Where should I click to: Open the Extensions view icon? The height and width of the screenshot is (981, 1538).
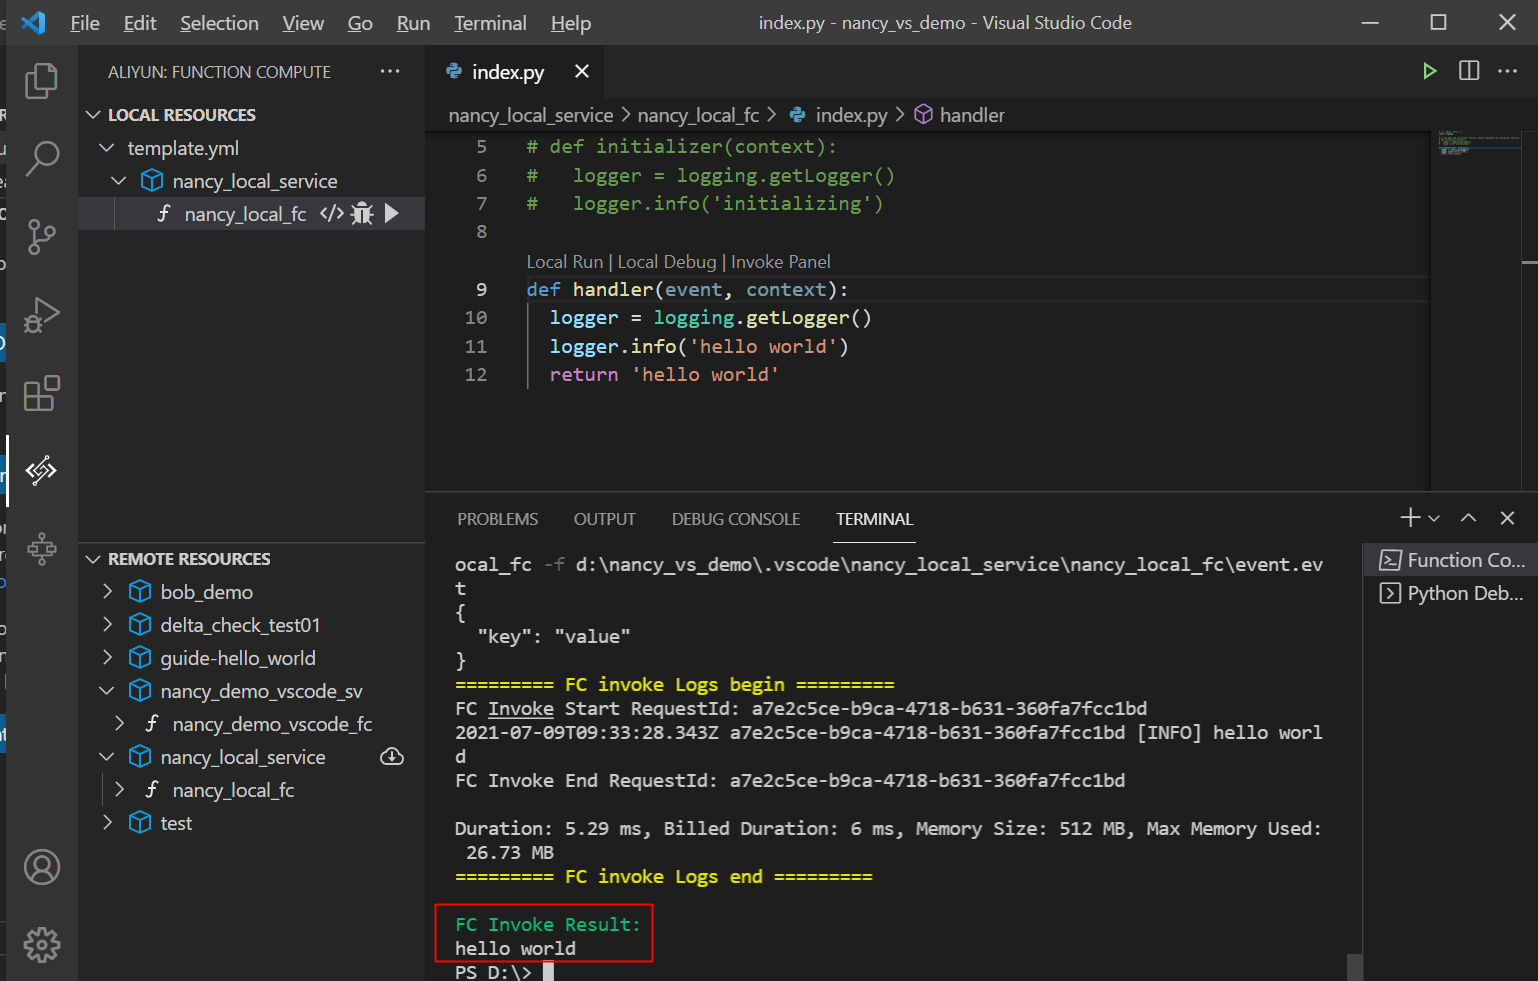(41, 393)
